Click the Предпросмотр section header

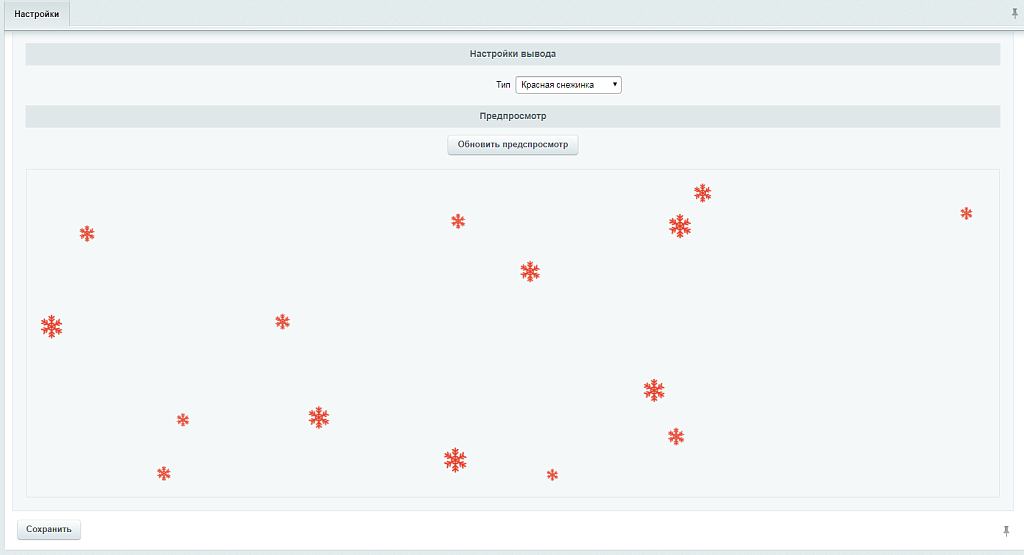[512, 116]
